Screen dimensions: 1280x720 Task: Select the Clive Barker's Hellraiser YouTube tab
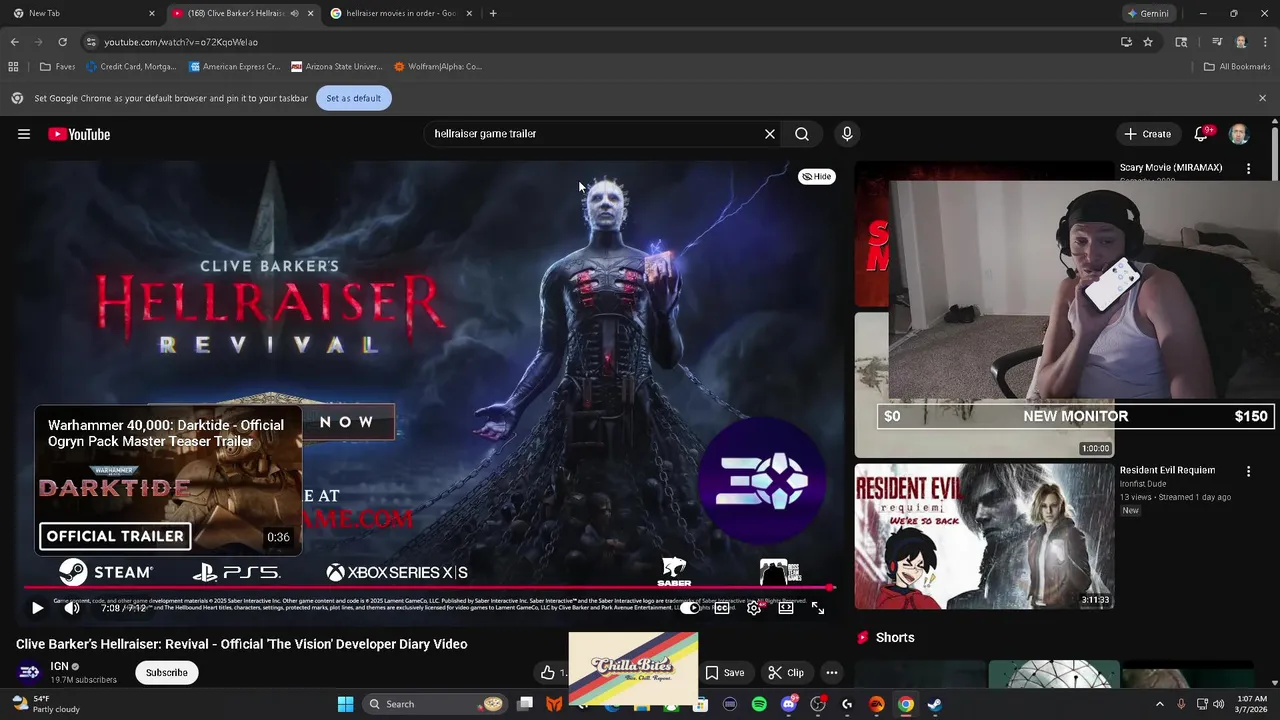click(x=236, y=13)
